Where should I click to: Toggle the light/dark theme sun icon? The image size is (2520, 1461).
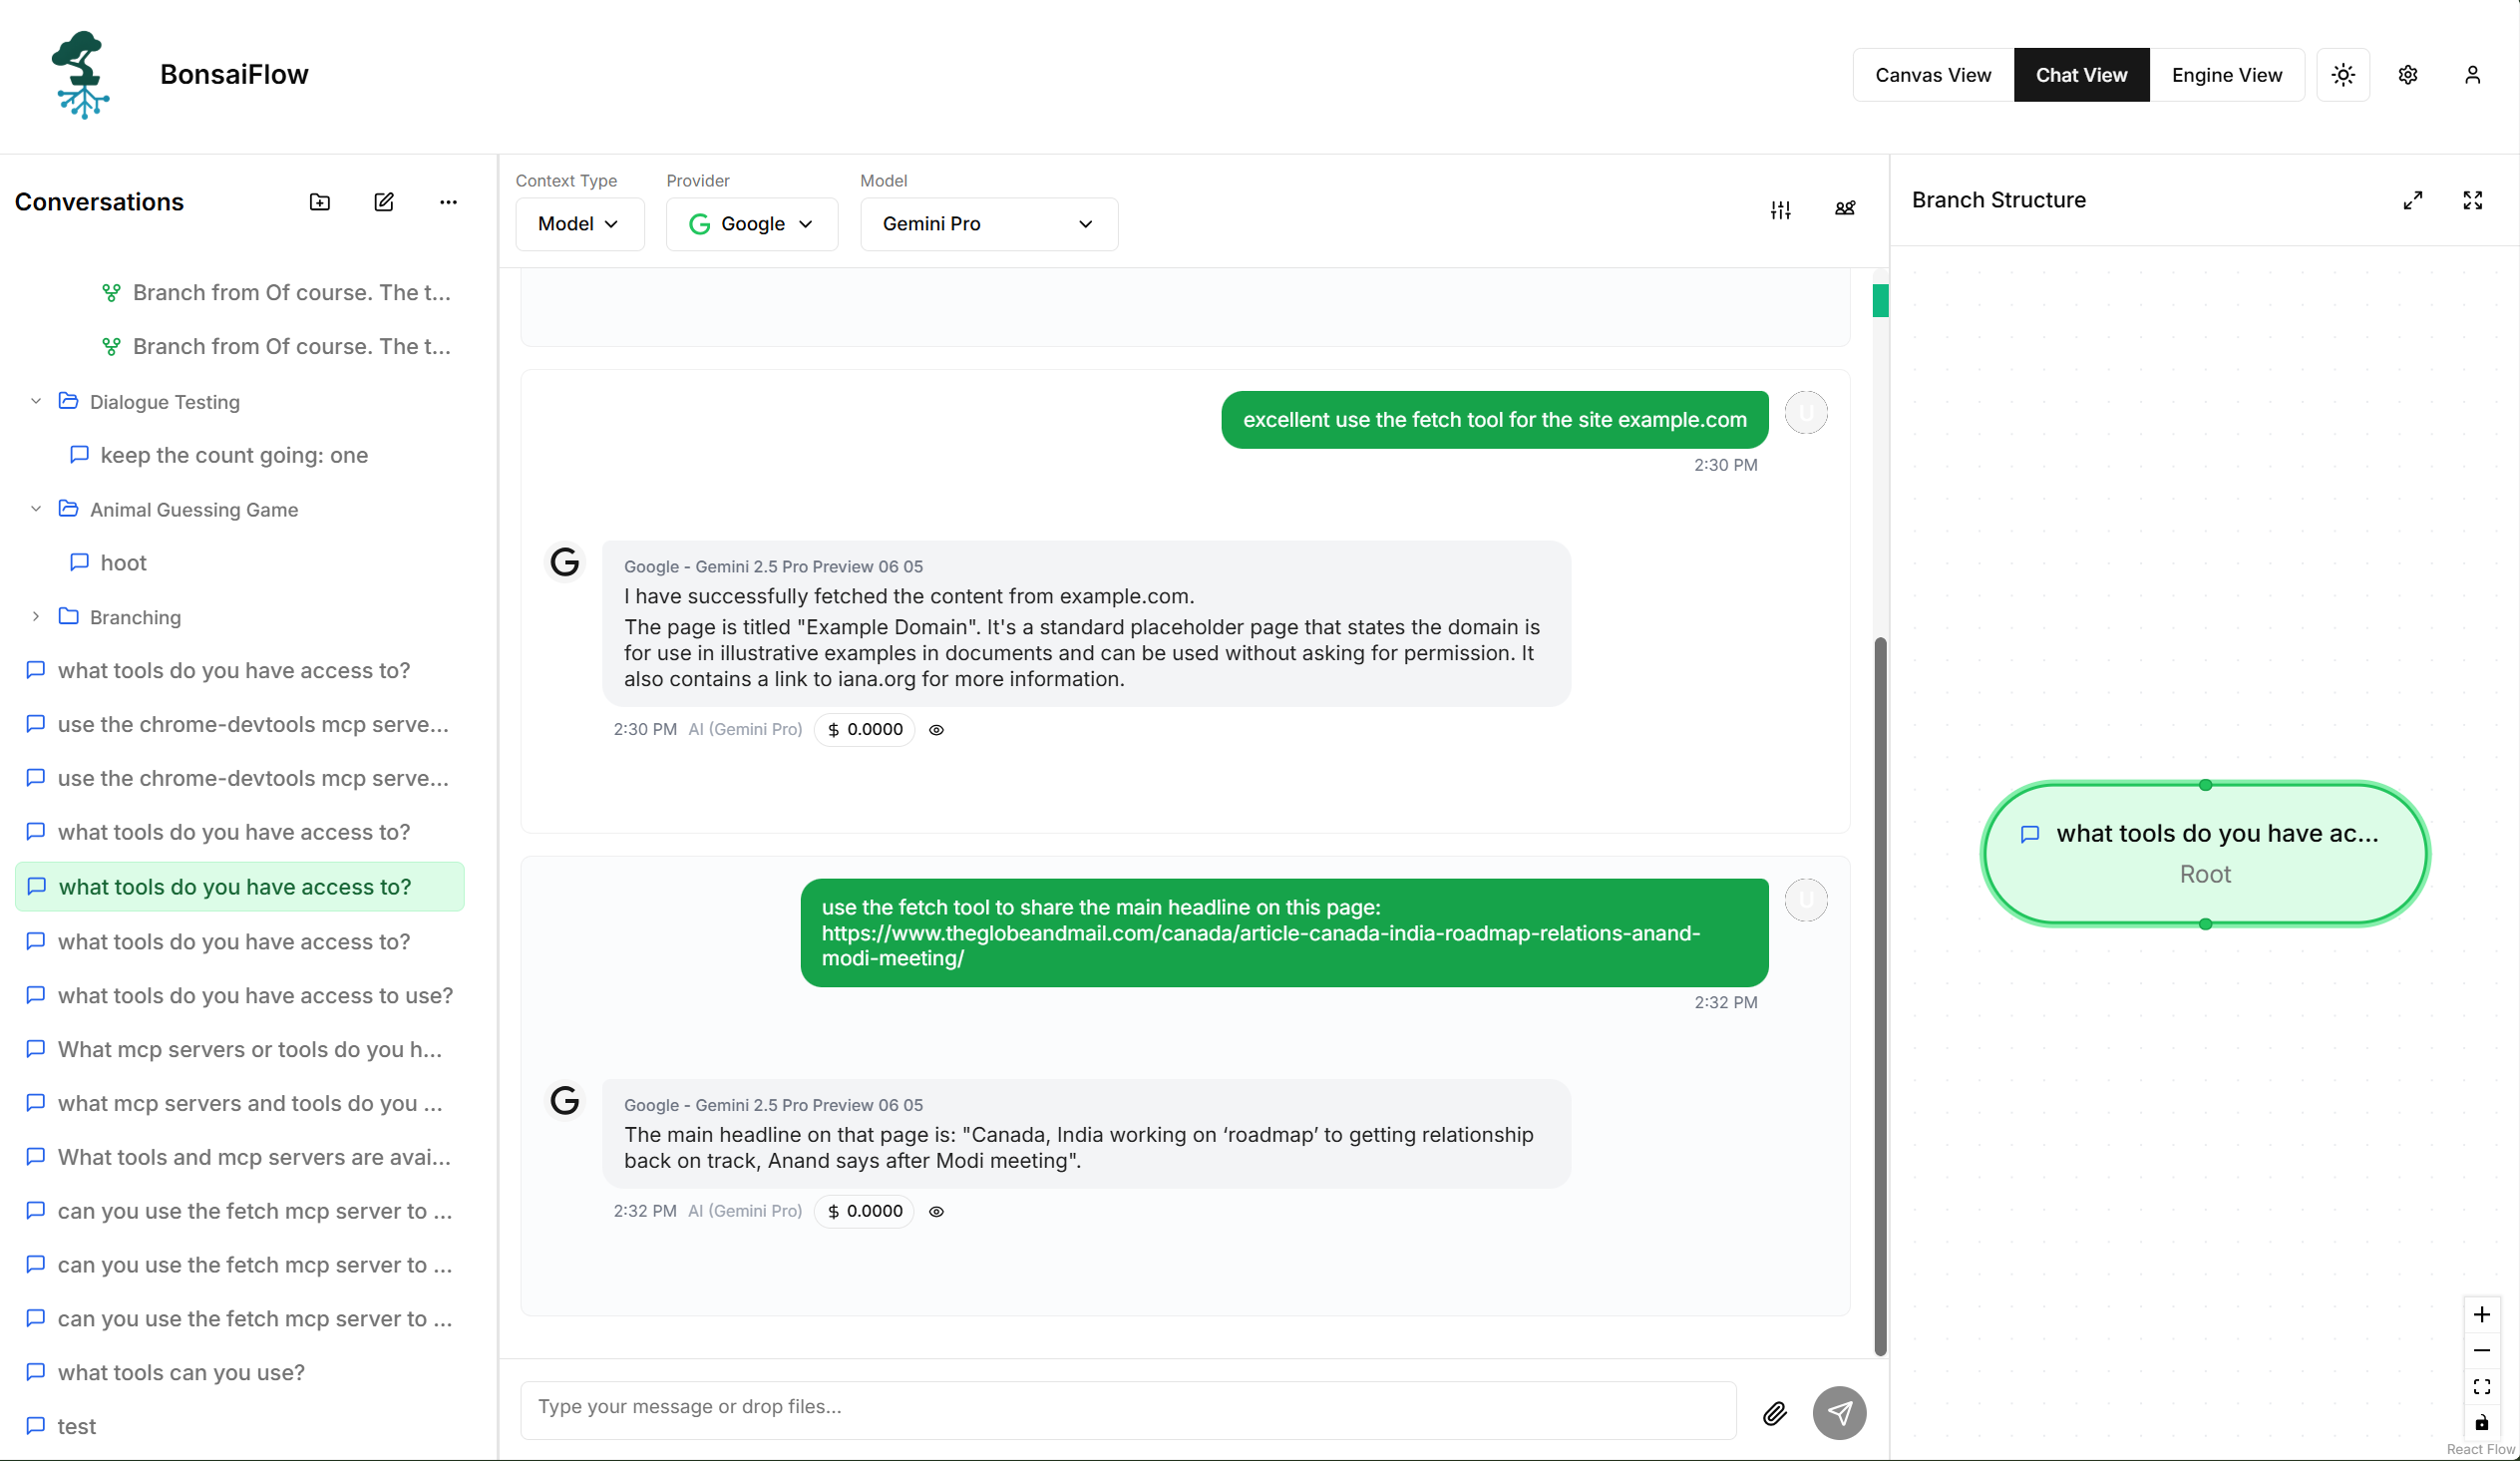tap(2343, 75)
